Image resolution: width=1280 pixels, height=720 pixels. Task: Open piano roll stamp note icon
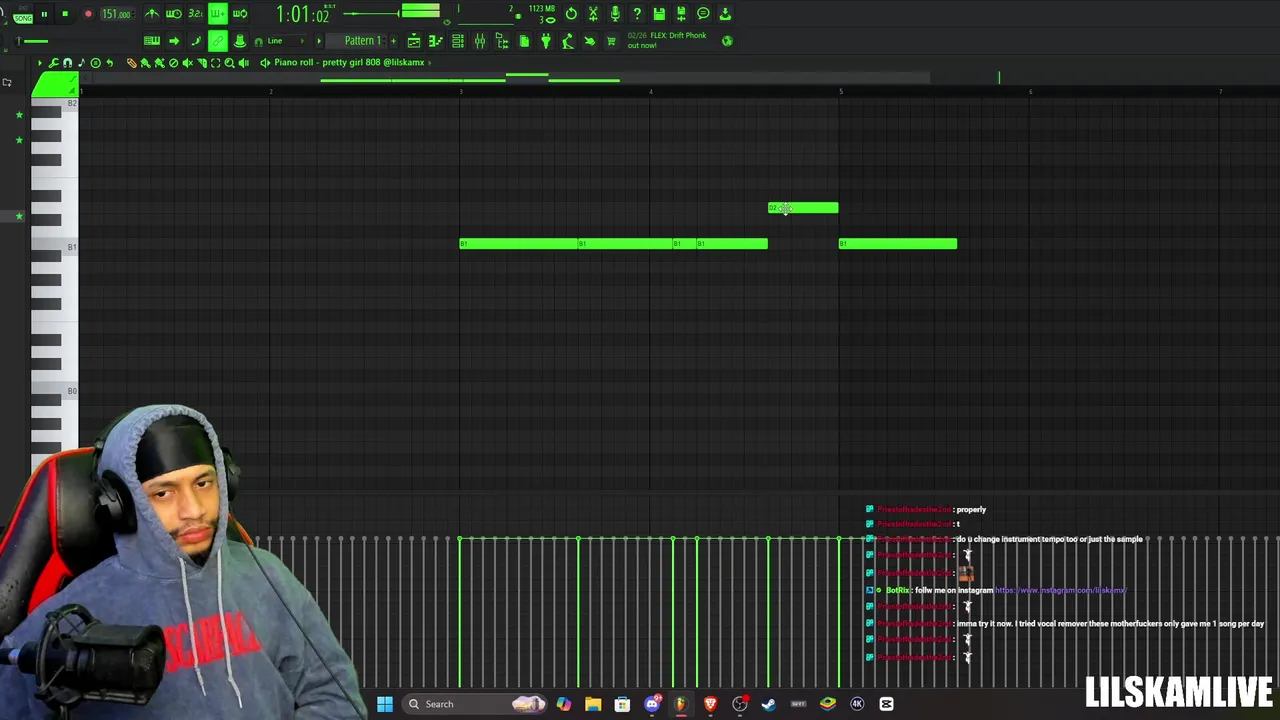pyautogui.click(x=81, y=62)
